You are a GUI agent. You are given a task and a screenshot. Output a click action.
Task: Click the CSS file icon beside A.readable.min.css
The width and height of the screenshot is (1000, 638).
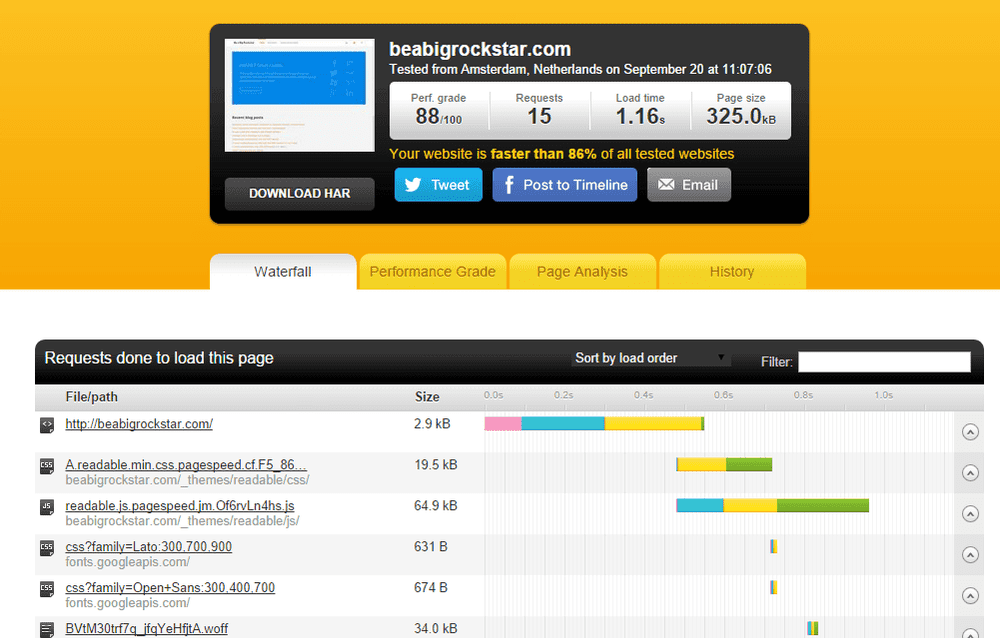point(47,466)
